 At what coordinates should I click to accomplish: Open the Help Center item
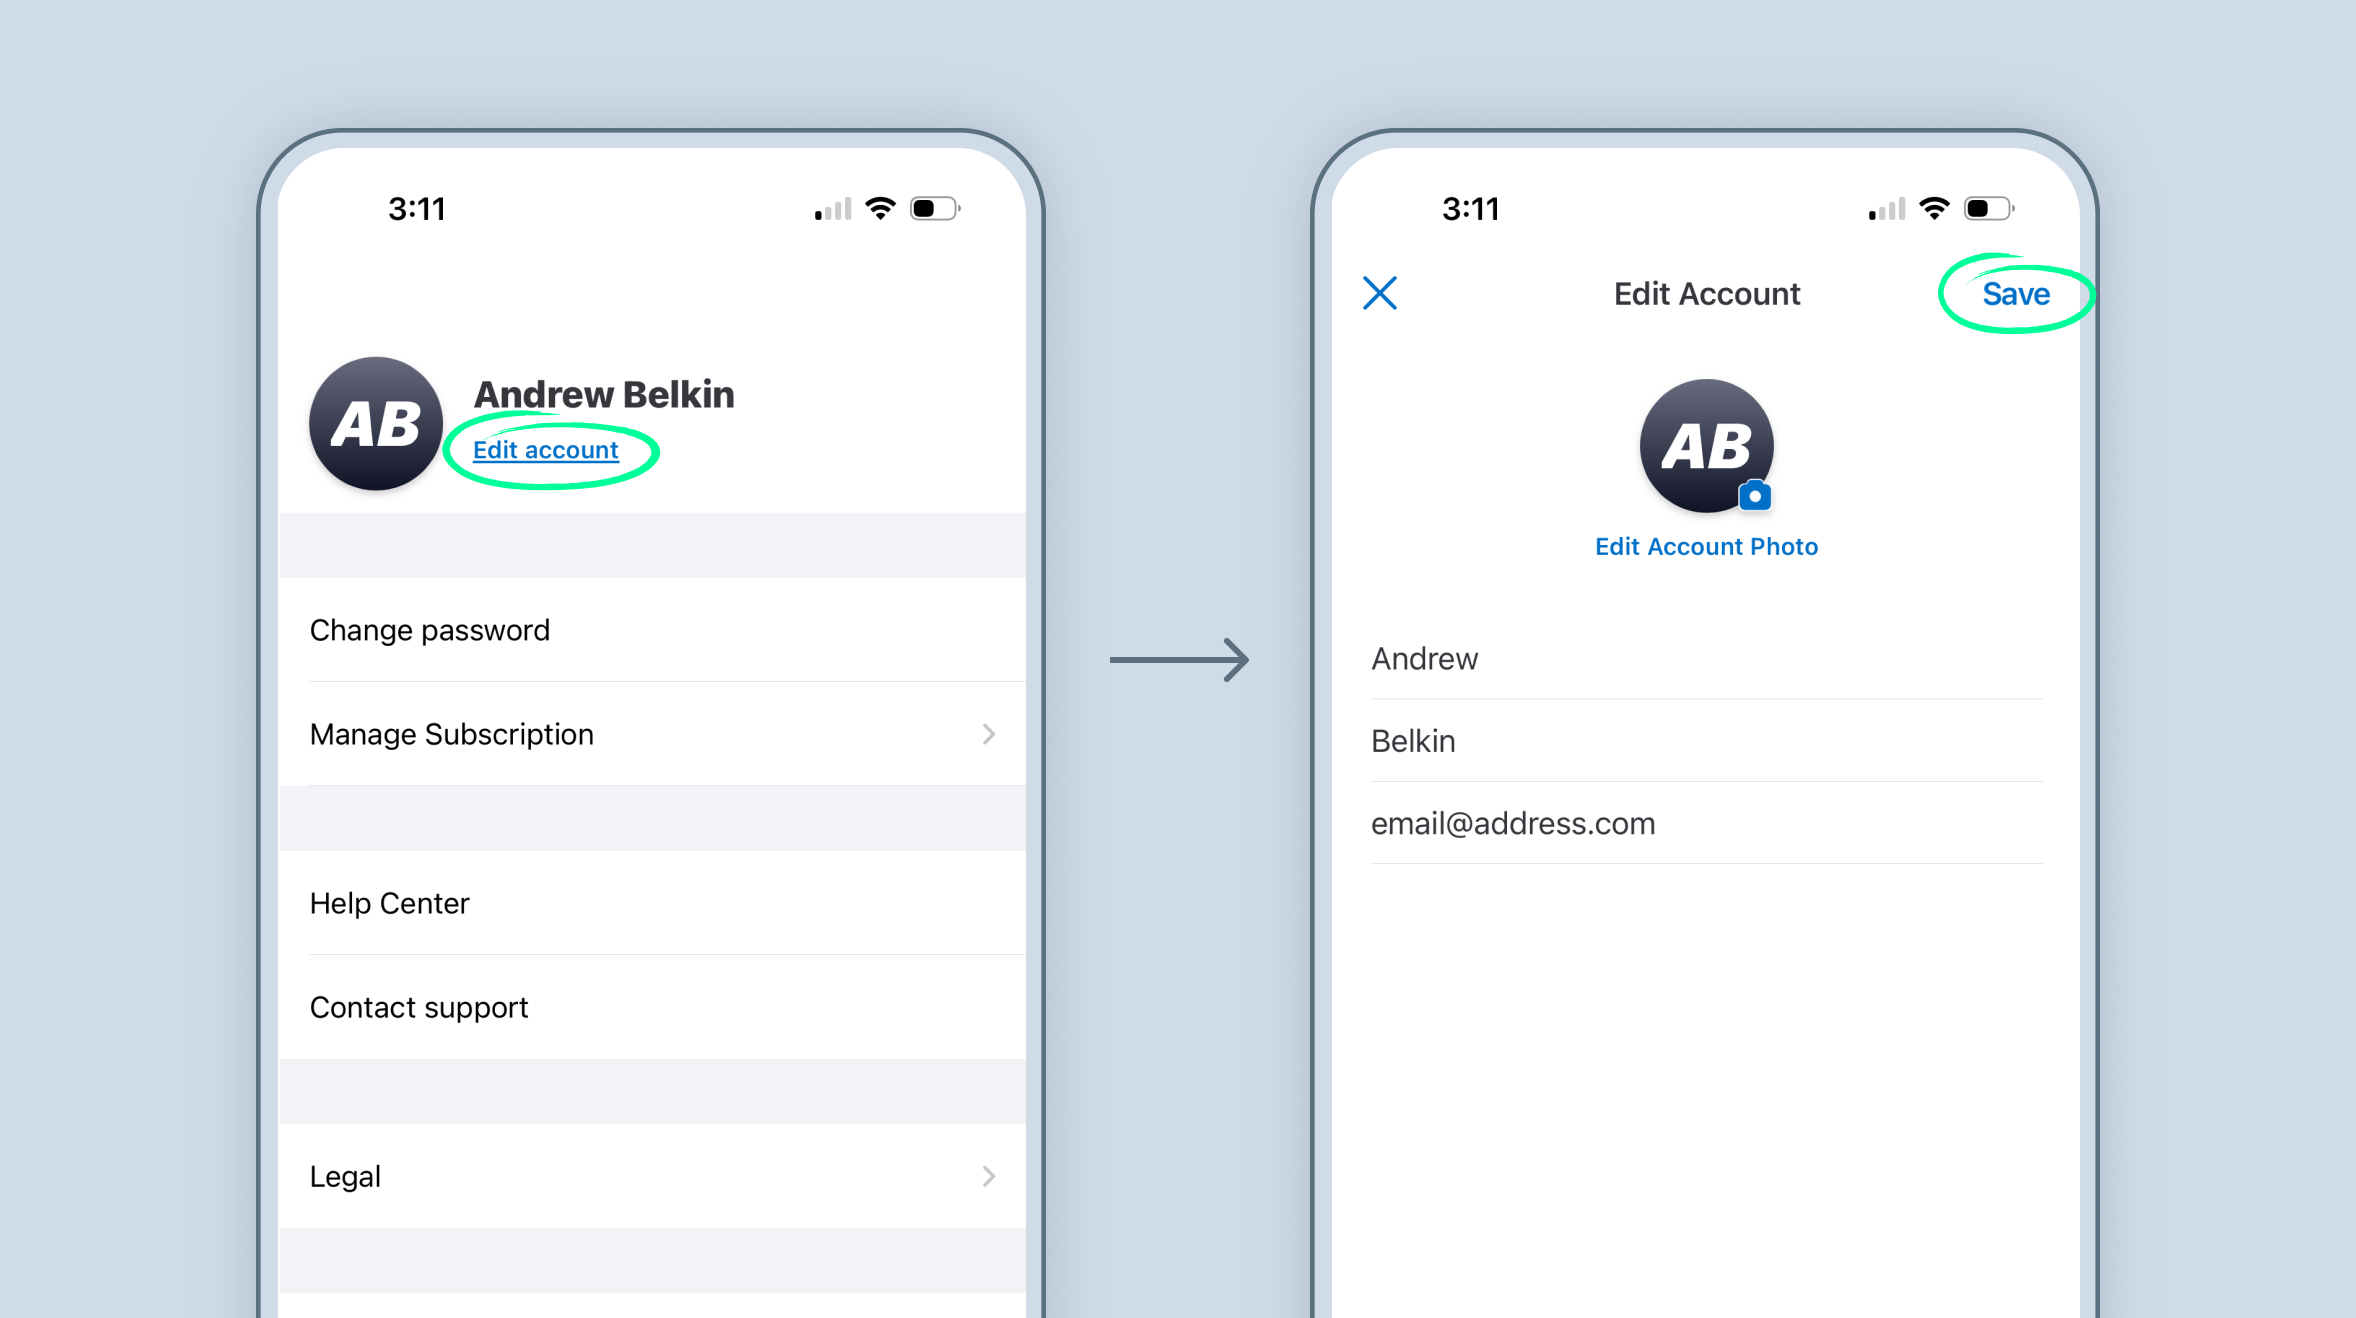(x=390, y=903)
